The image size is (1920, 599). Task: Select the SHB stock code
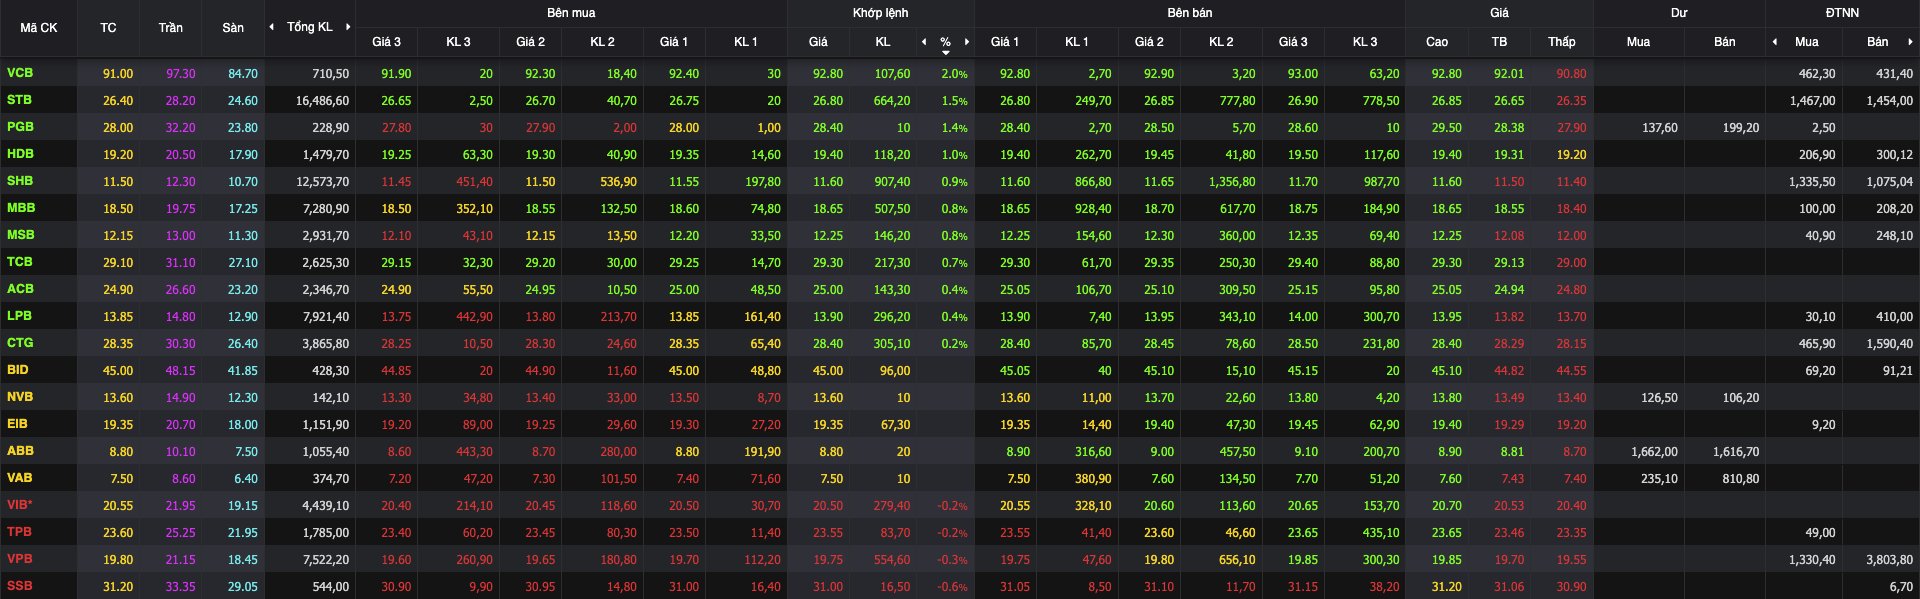coord(20,181)
